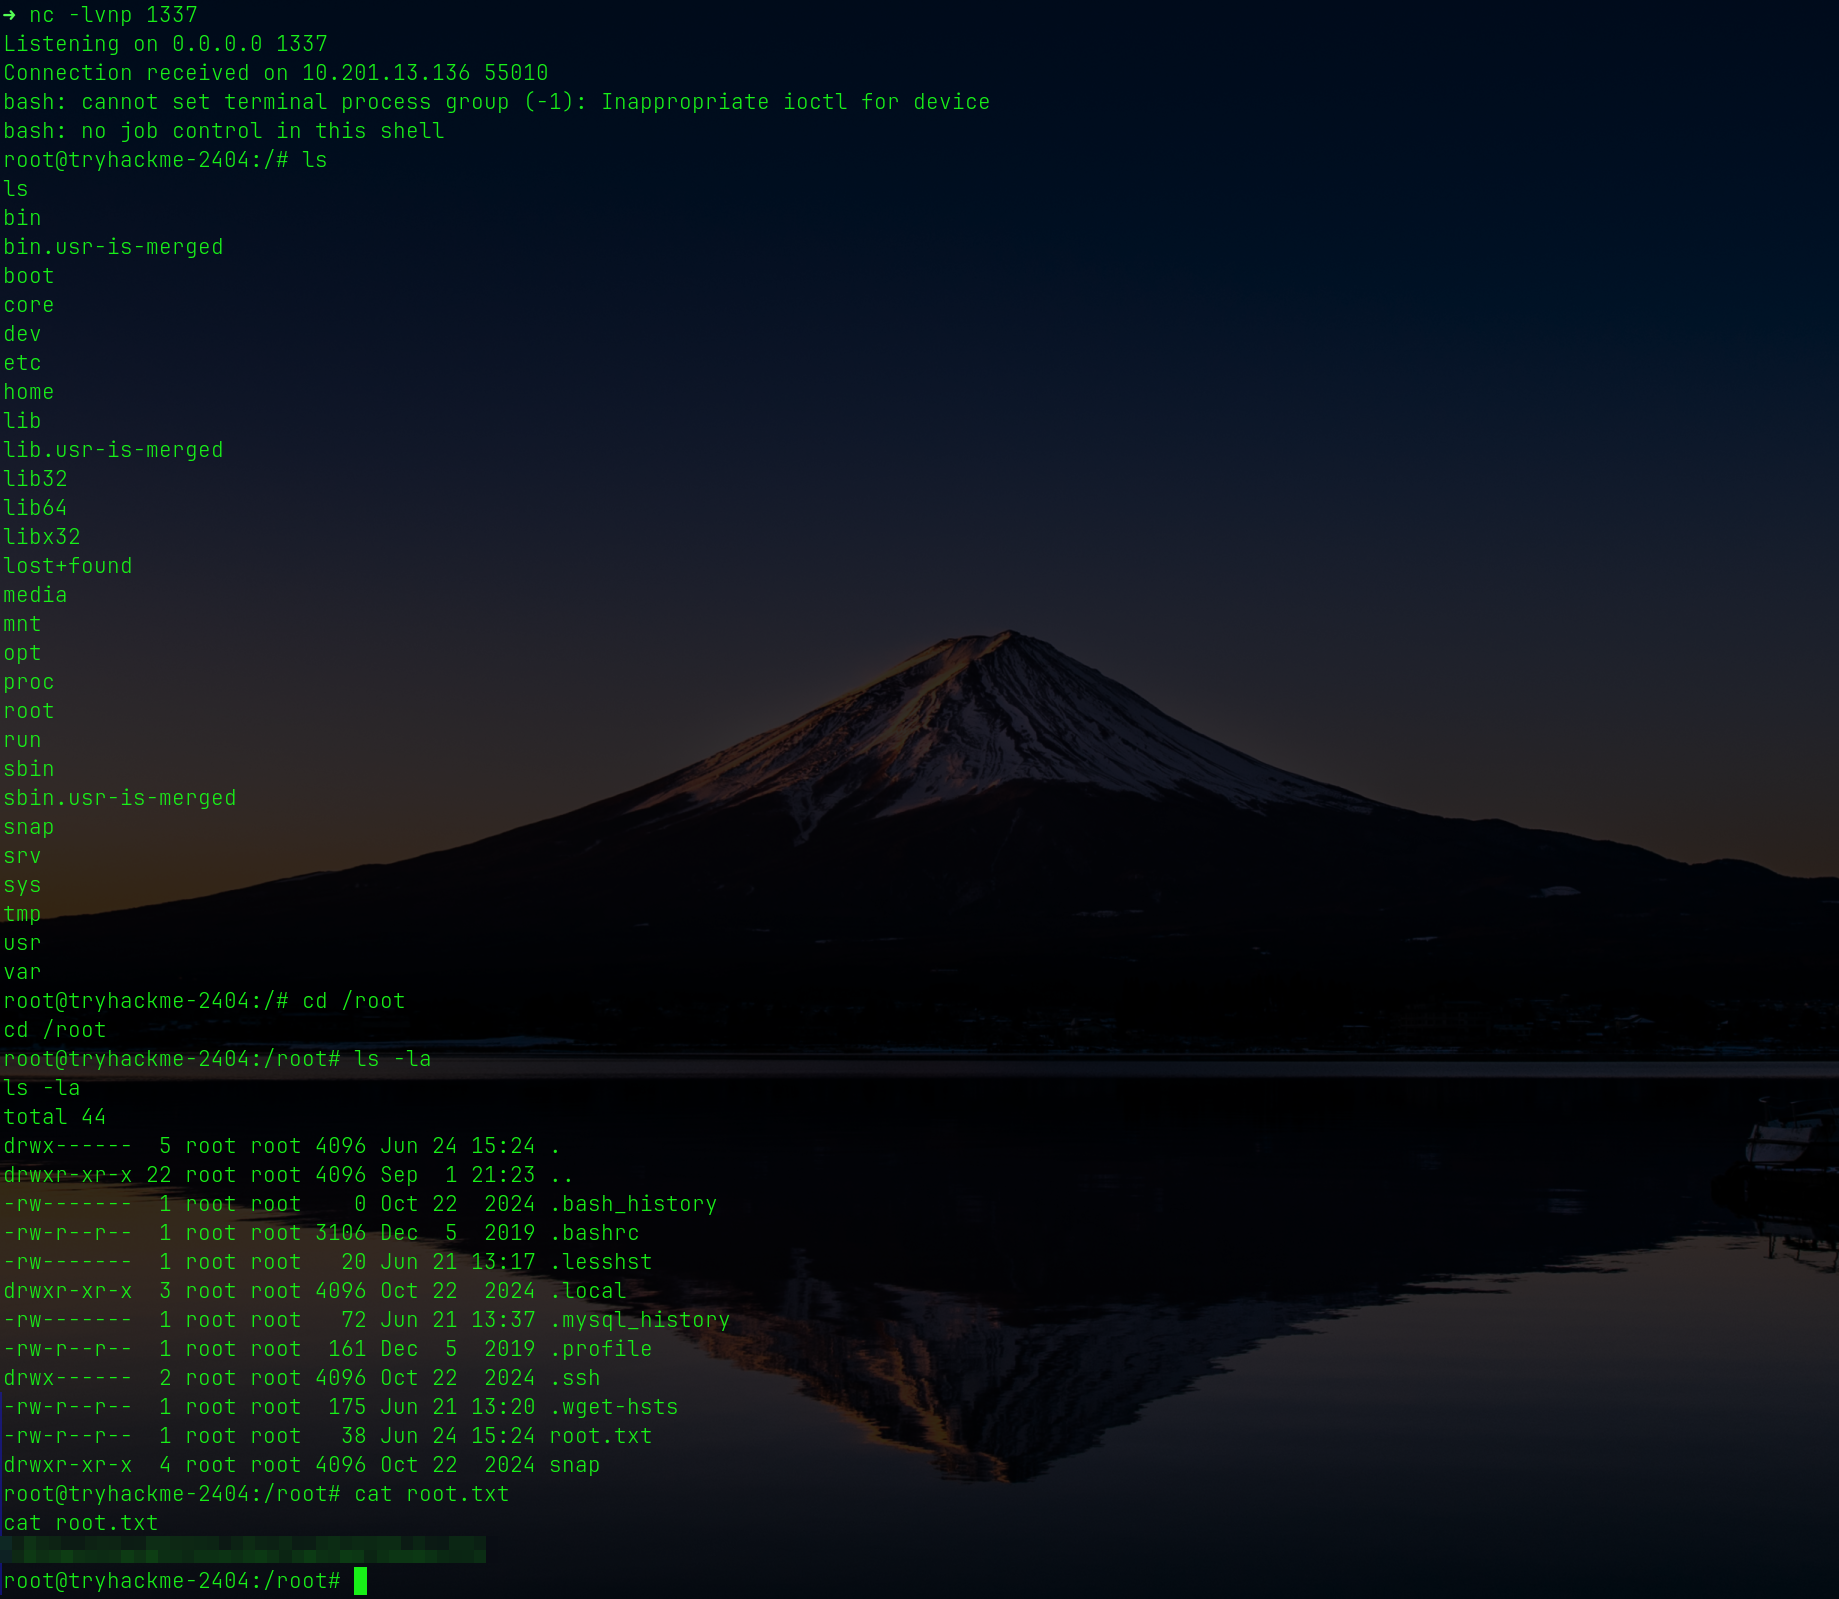Viewport: 1839px width, 1599px height.
Task: Select the 'ls -la' command at prompt
Action: [393, 1059]
